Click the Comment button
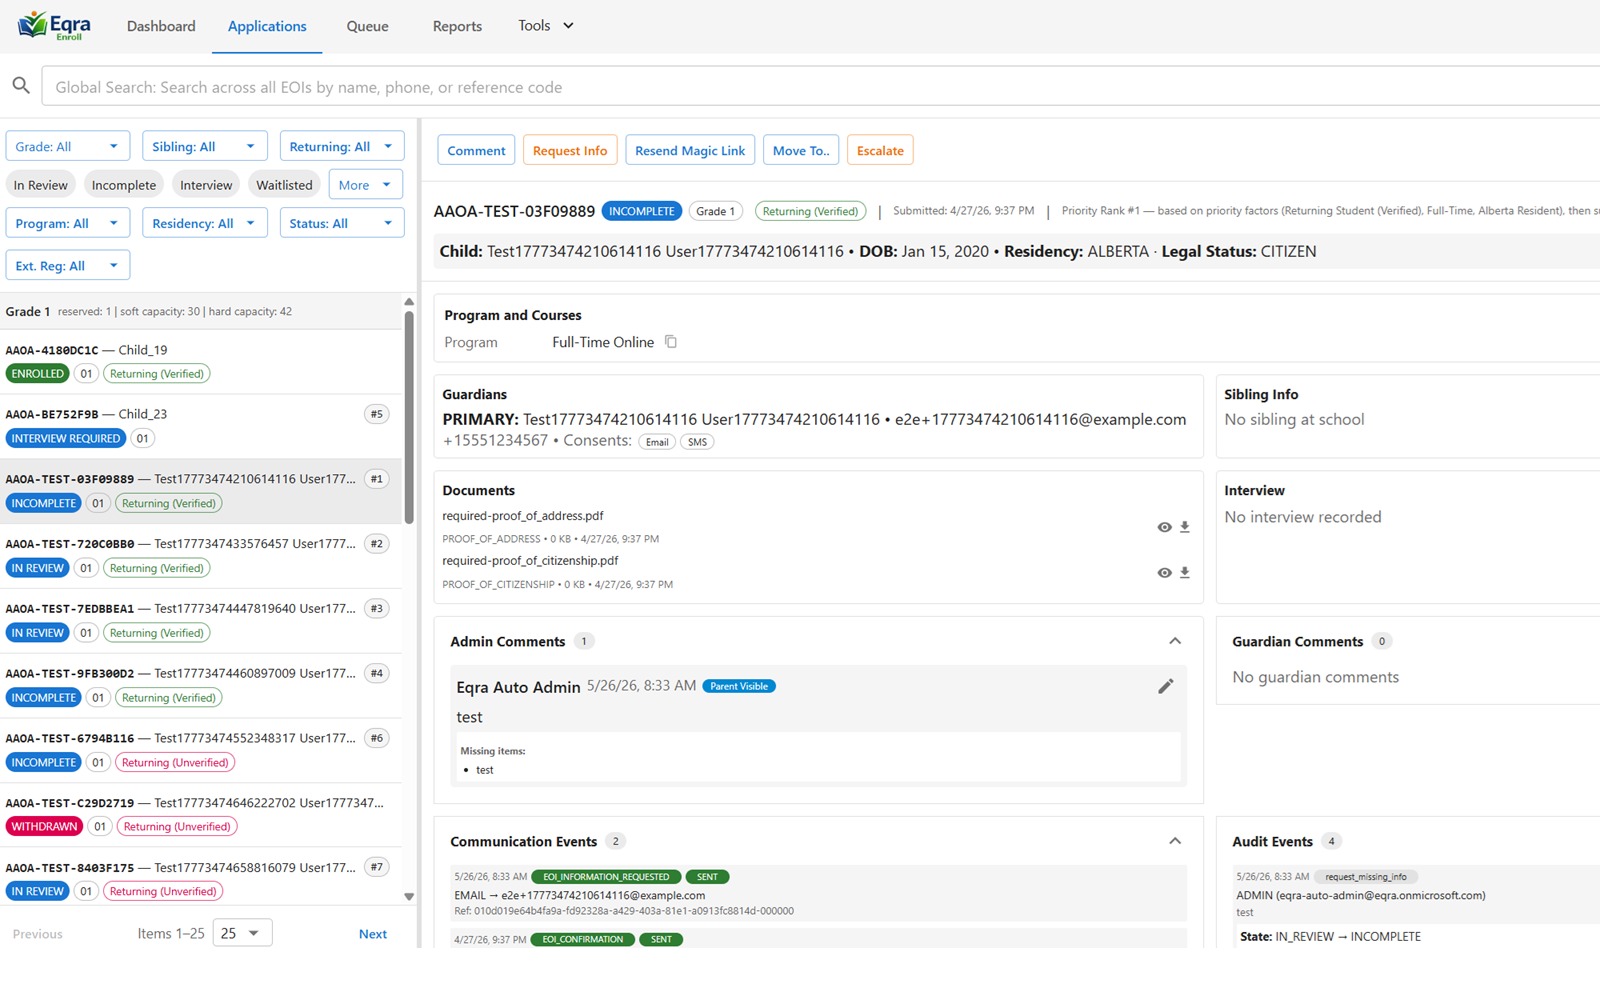This screenshot has width=1600, height=1000. tap(476, 150)
